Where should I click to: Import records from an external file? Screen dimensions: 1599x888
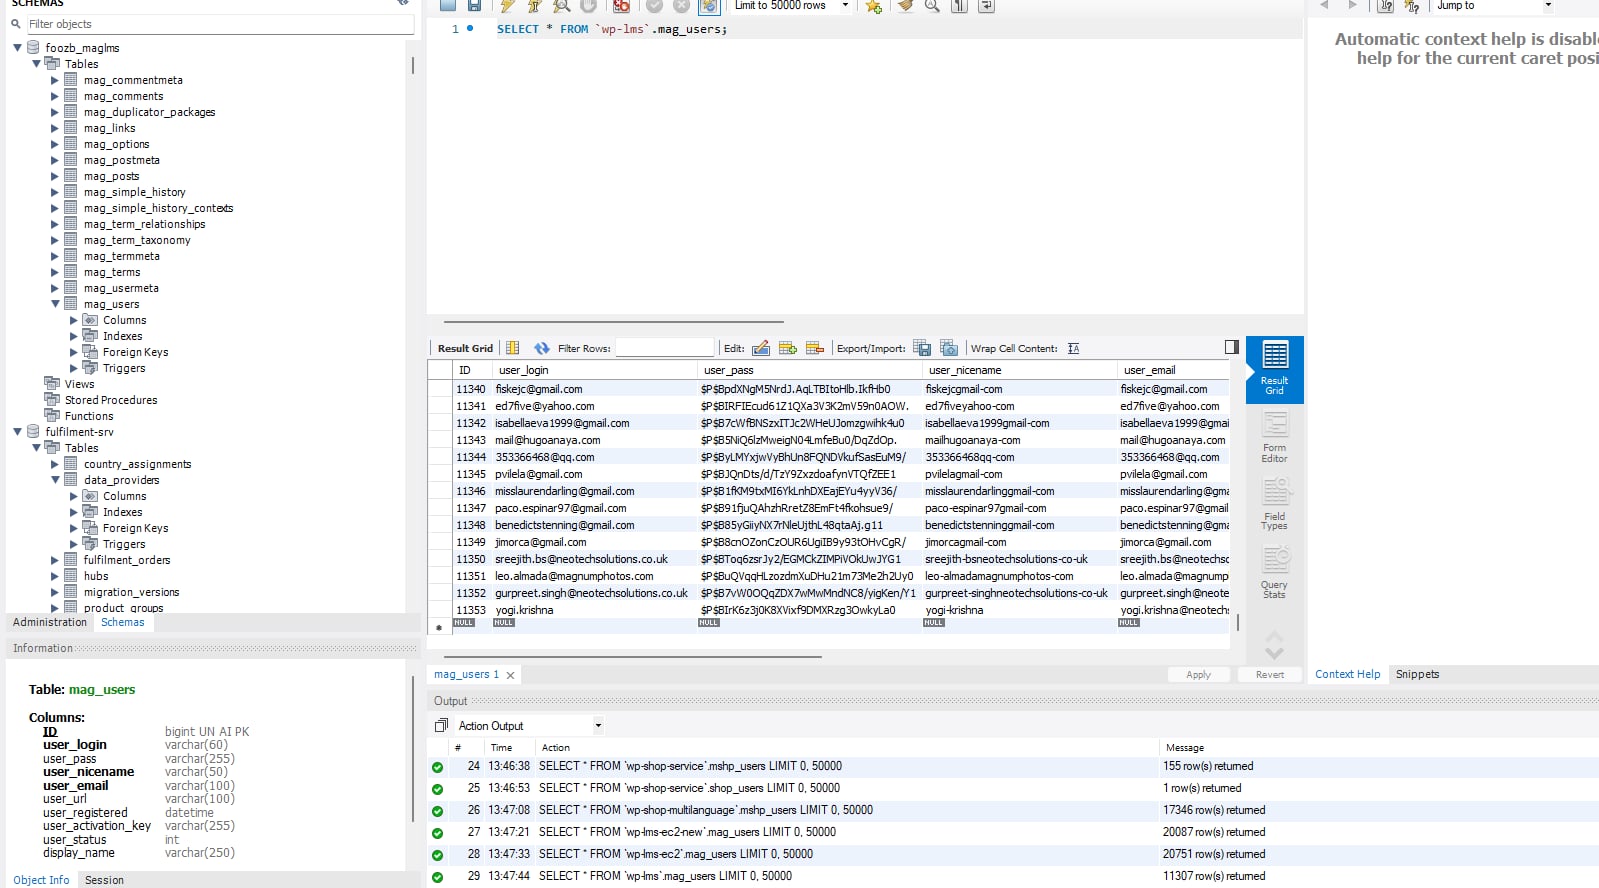949,348
